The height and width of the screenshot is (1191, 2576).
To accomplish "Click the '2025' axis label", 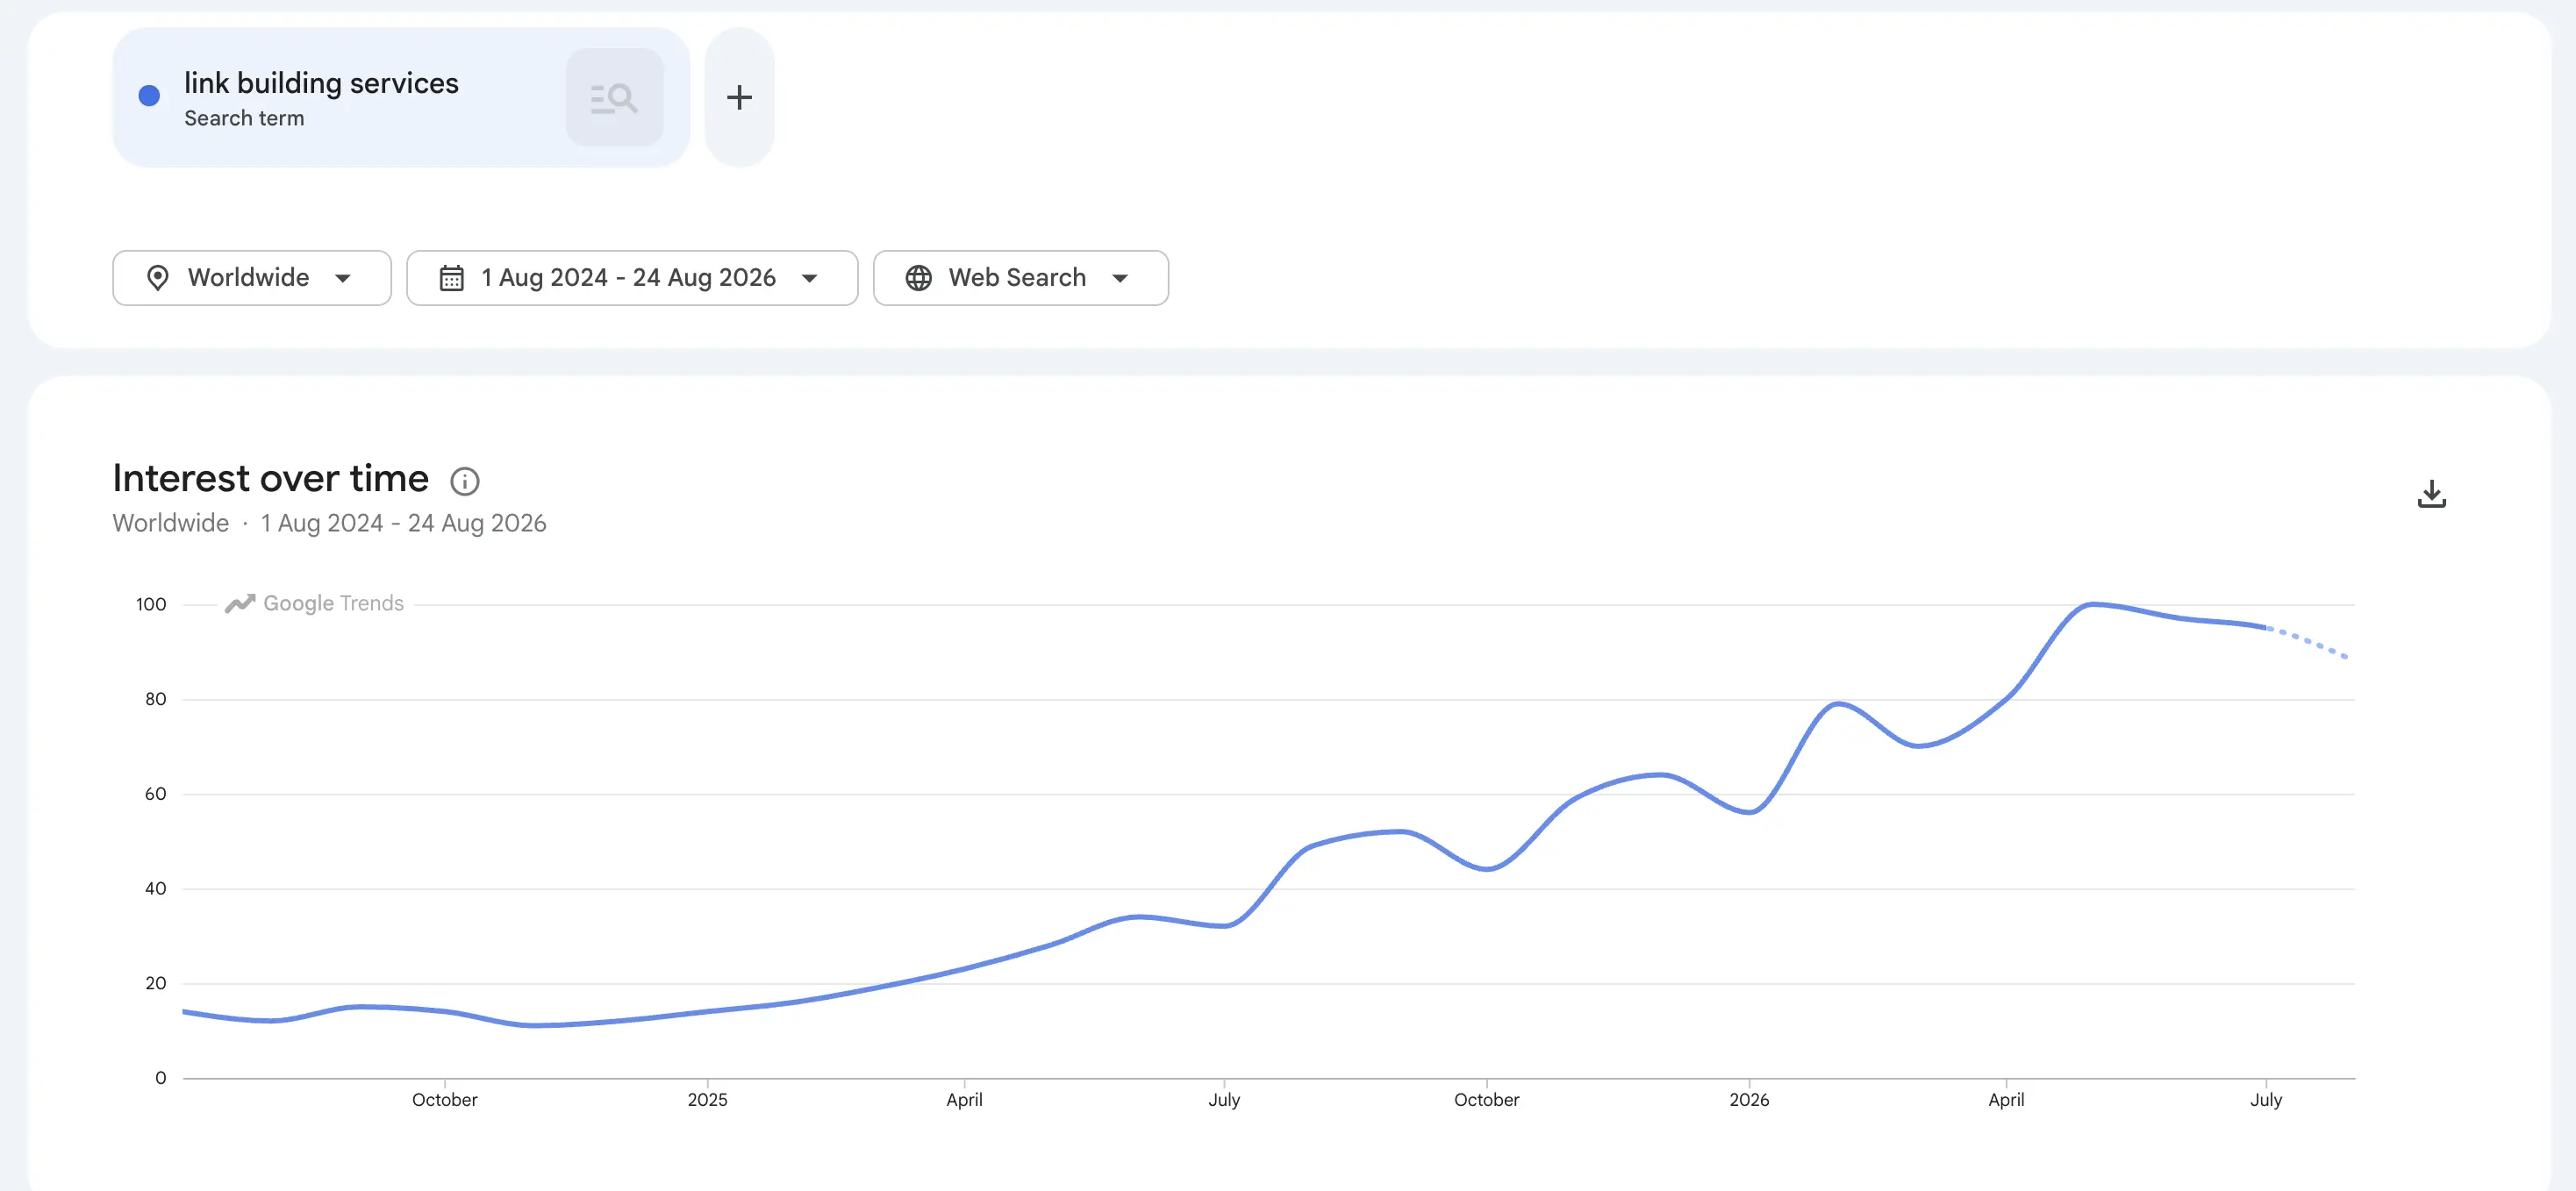I will click(707, 1100).
